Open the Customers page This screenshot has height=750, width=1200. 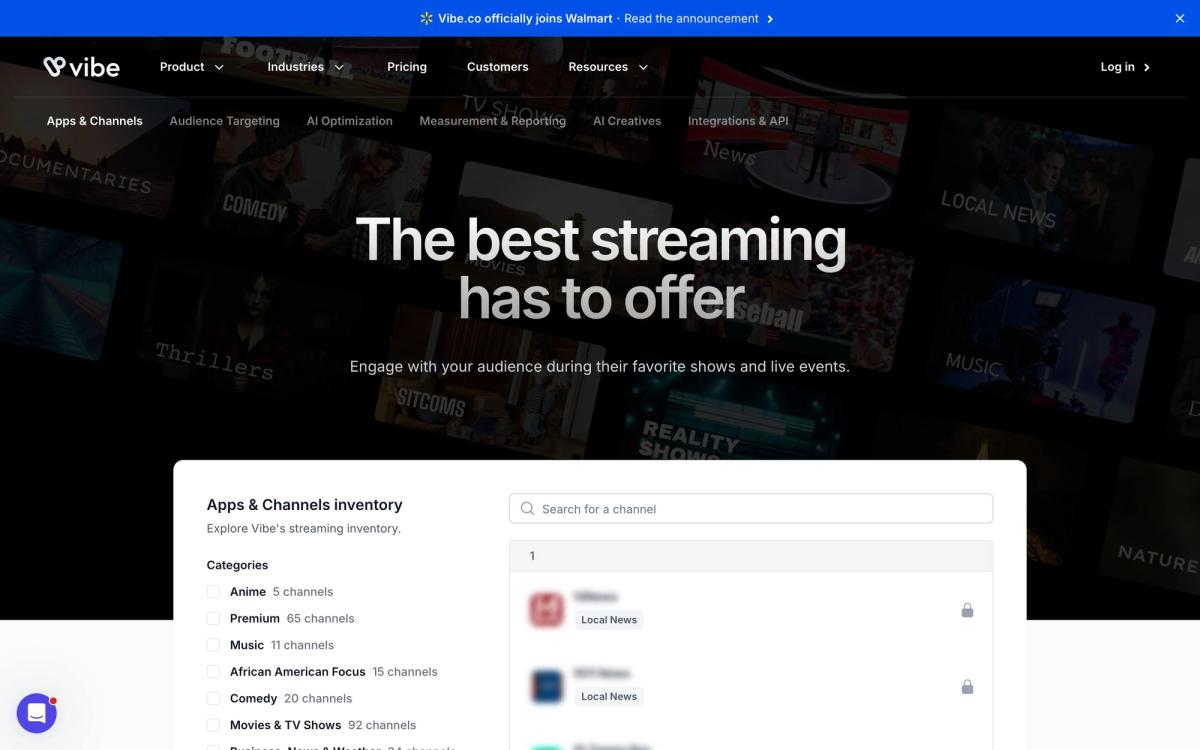[x=497, y=67]
